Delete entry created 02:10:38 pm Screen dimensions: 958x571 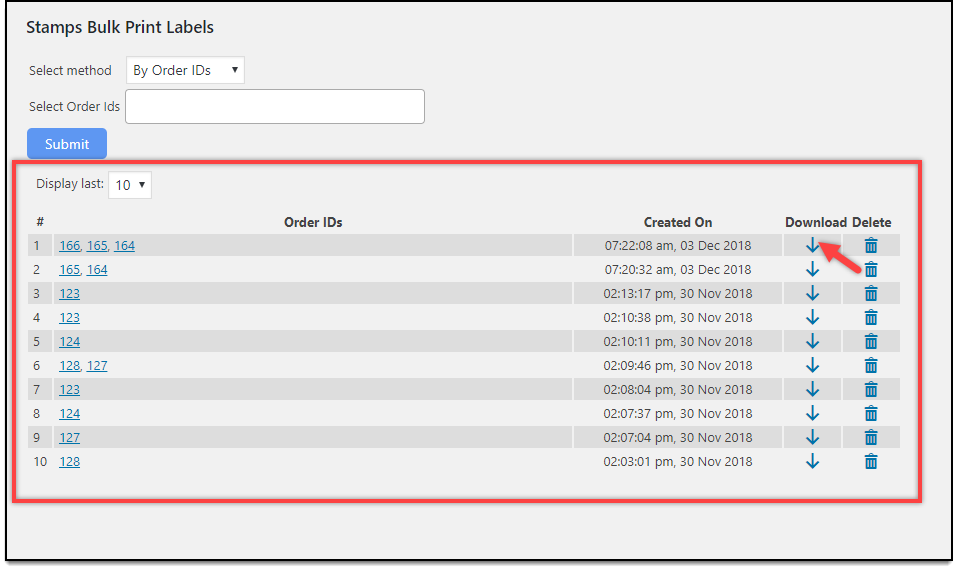click(871, 318)
